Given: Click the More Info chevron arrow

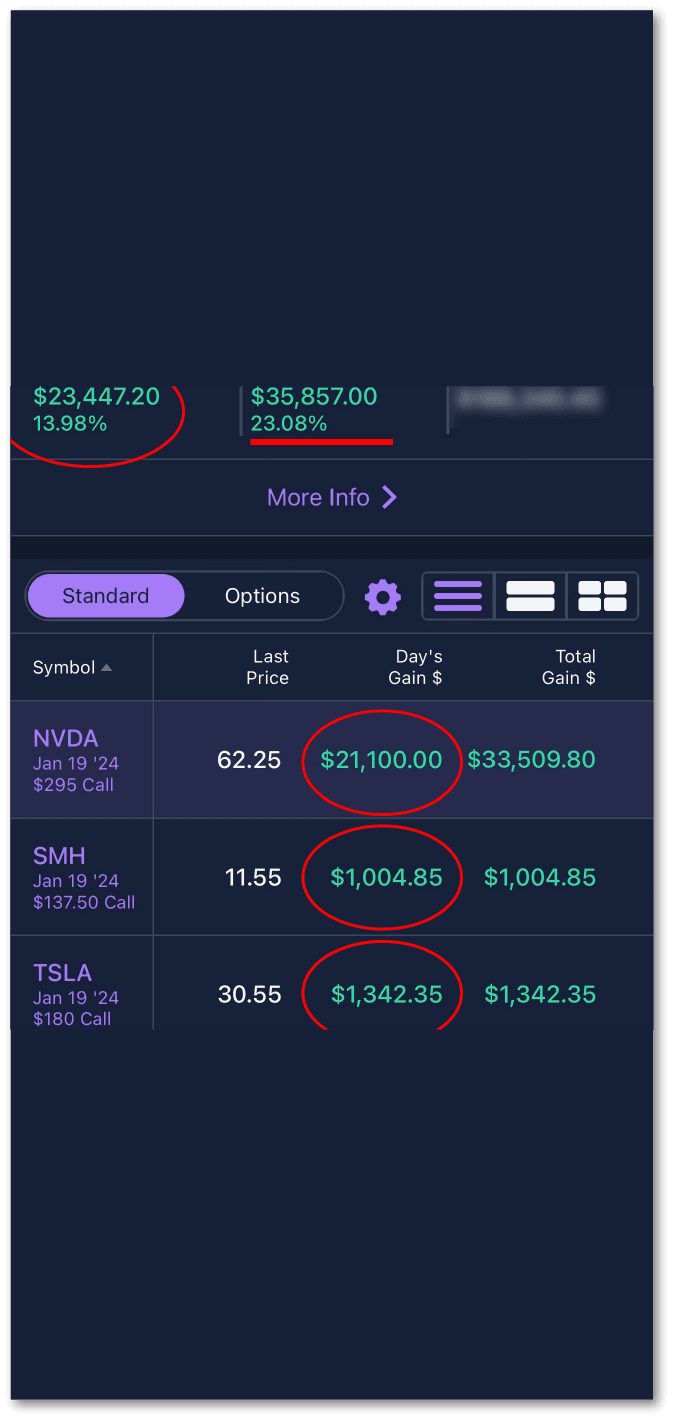Looking at the screenshot, I should 390,497.
